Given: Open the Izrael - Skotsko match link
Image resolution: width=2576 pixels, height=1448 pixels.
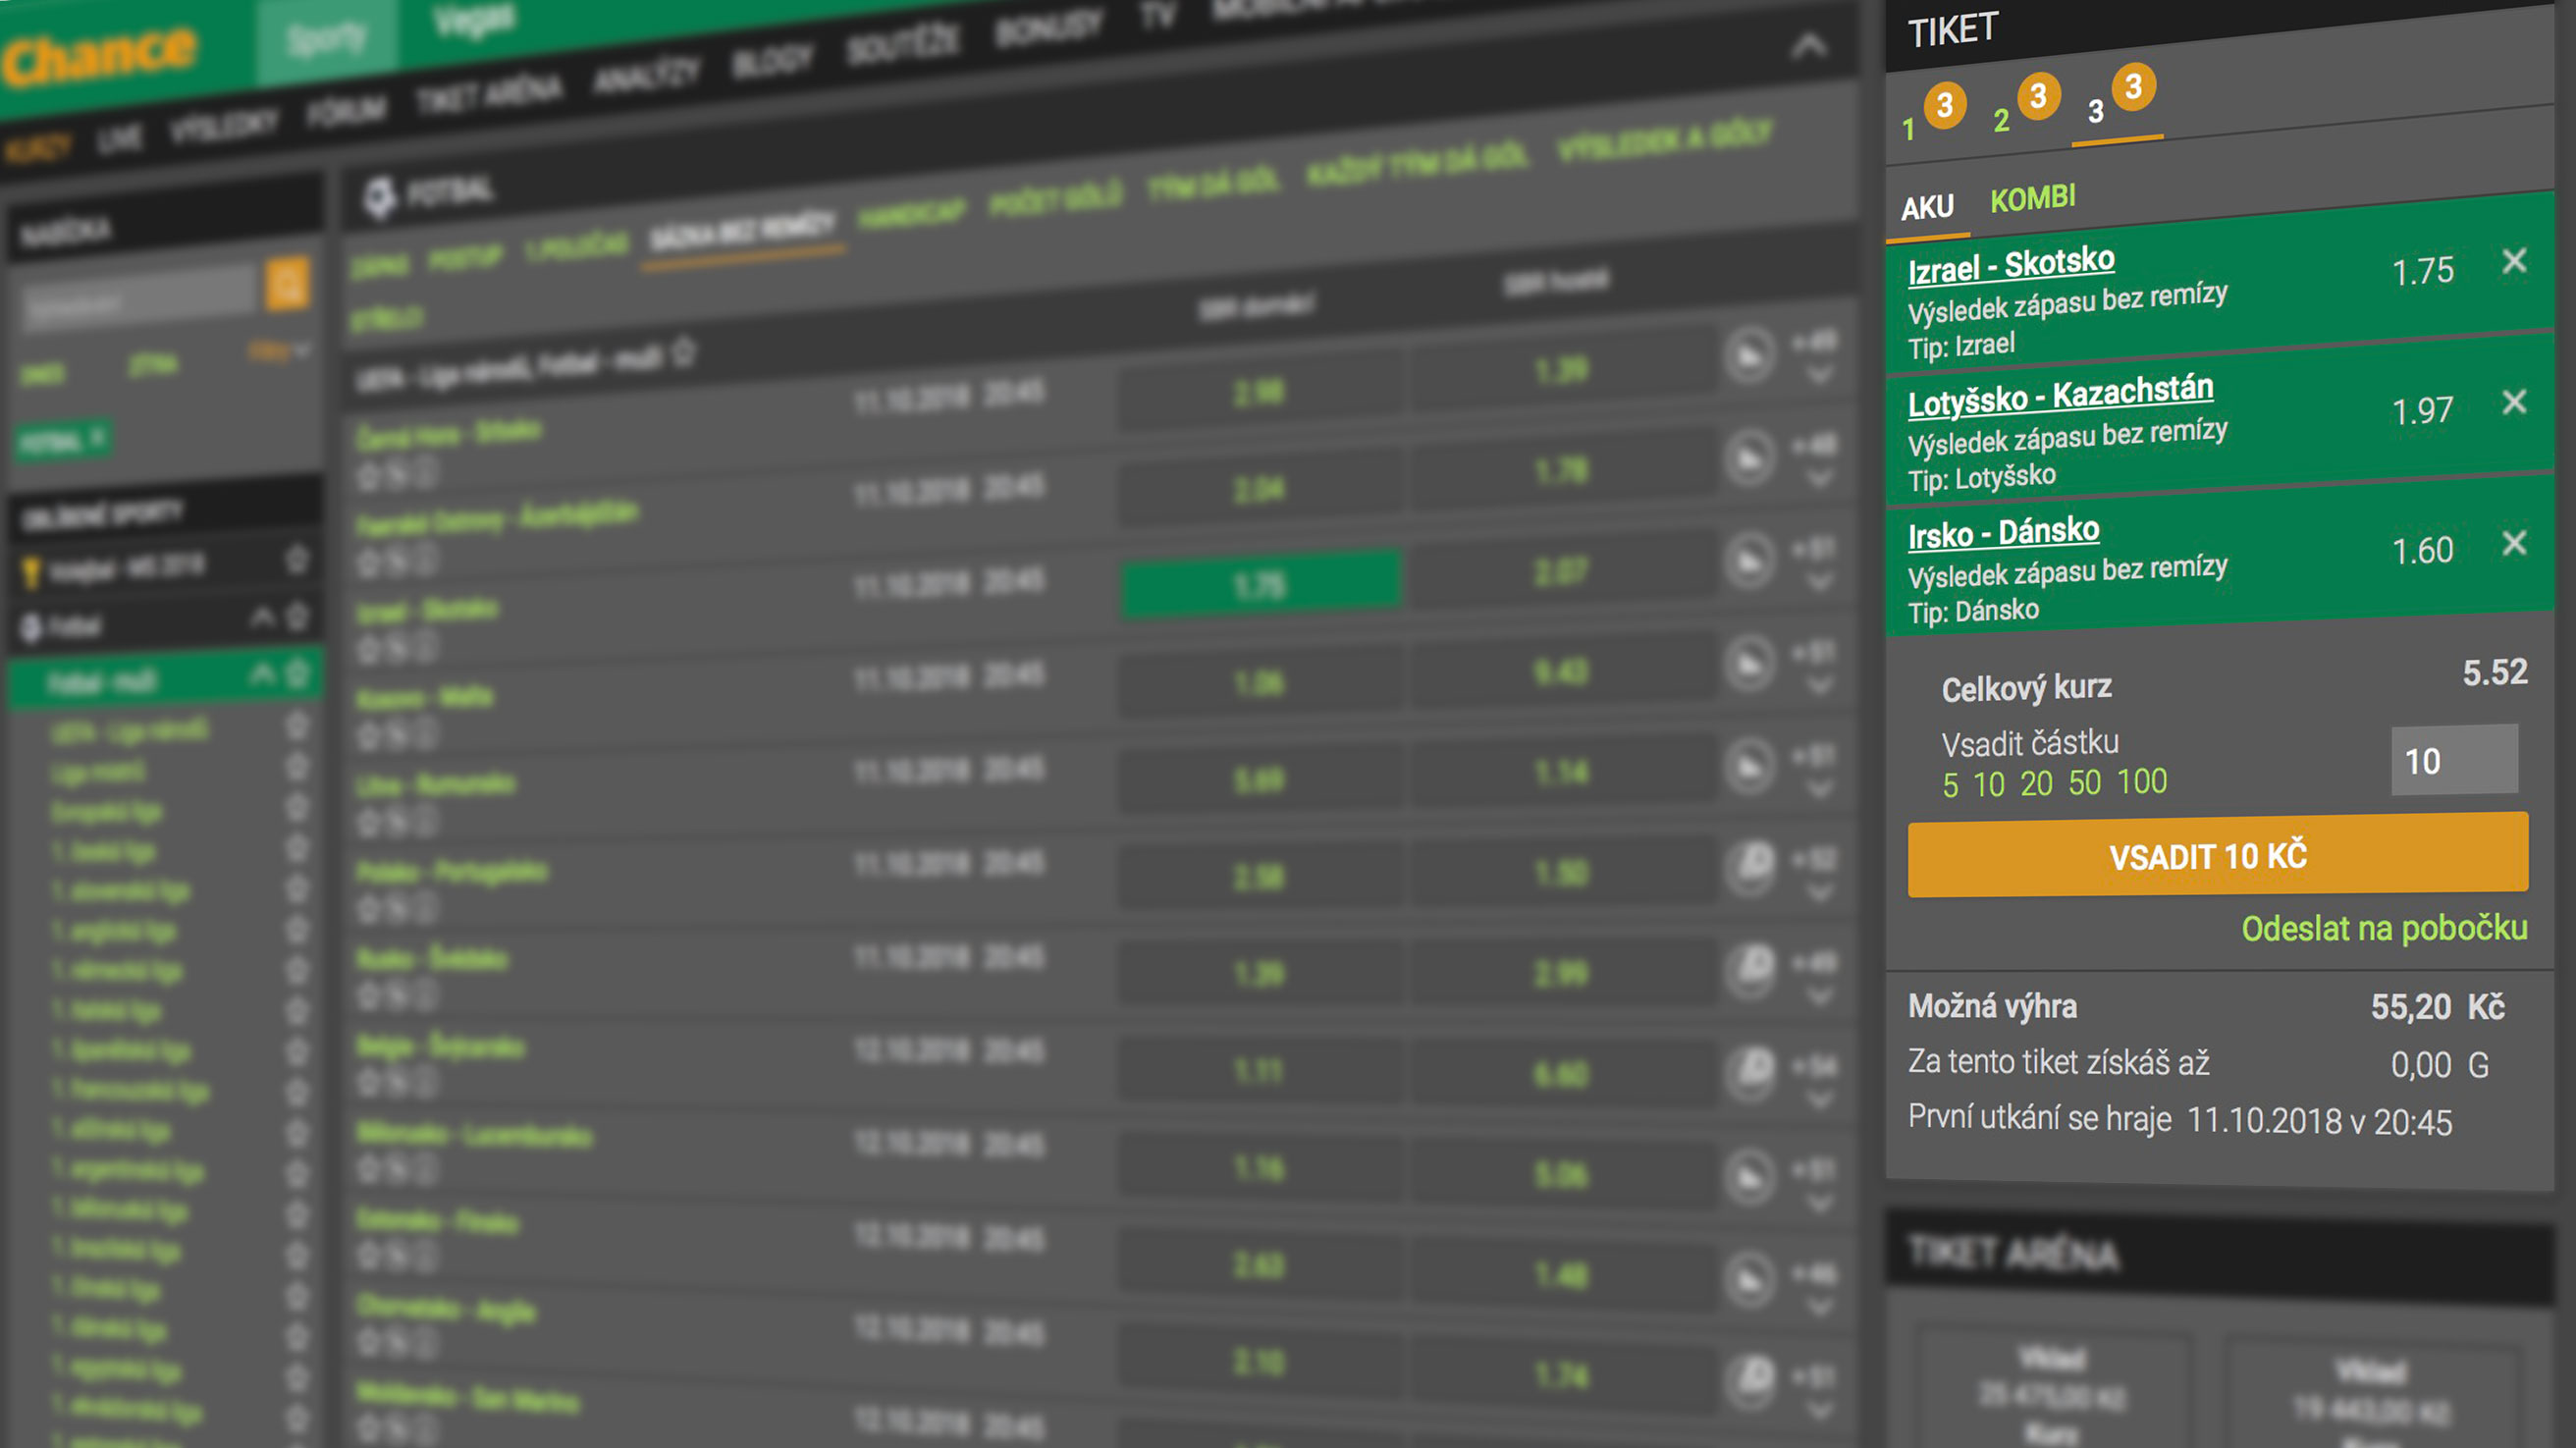Looking at the screenshot, I should 2010,265.
